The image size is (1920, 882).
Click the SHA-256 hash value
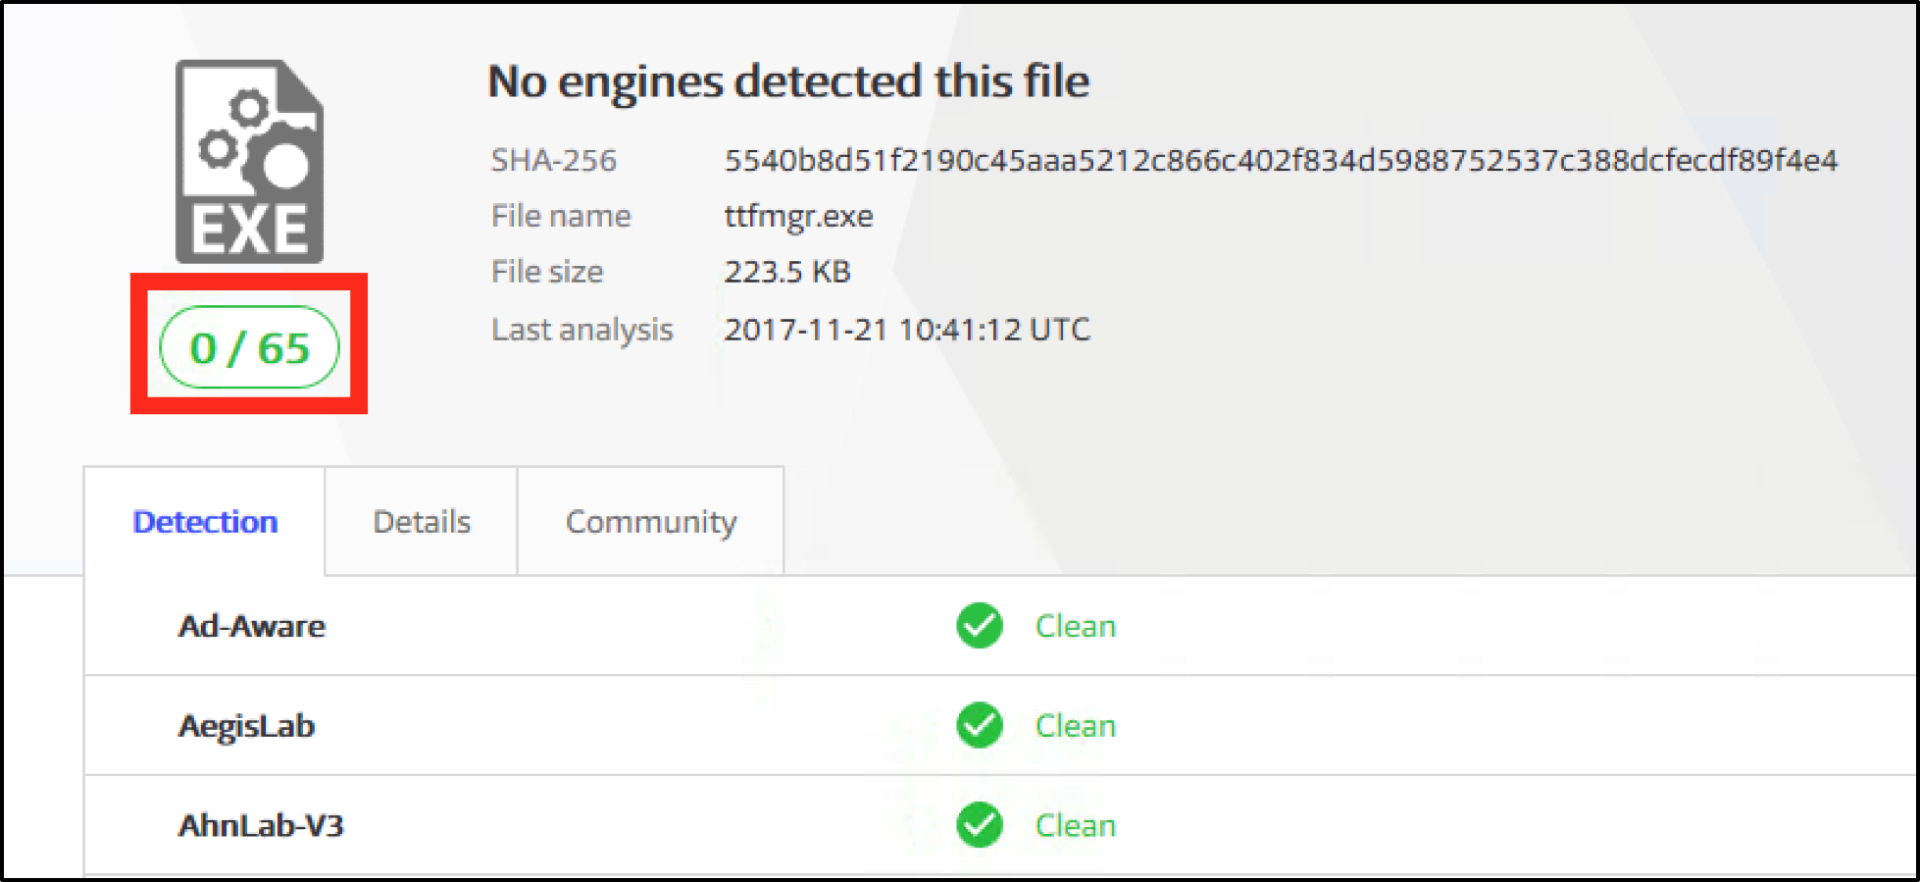click(x=1280, y=160)
